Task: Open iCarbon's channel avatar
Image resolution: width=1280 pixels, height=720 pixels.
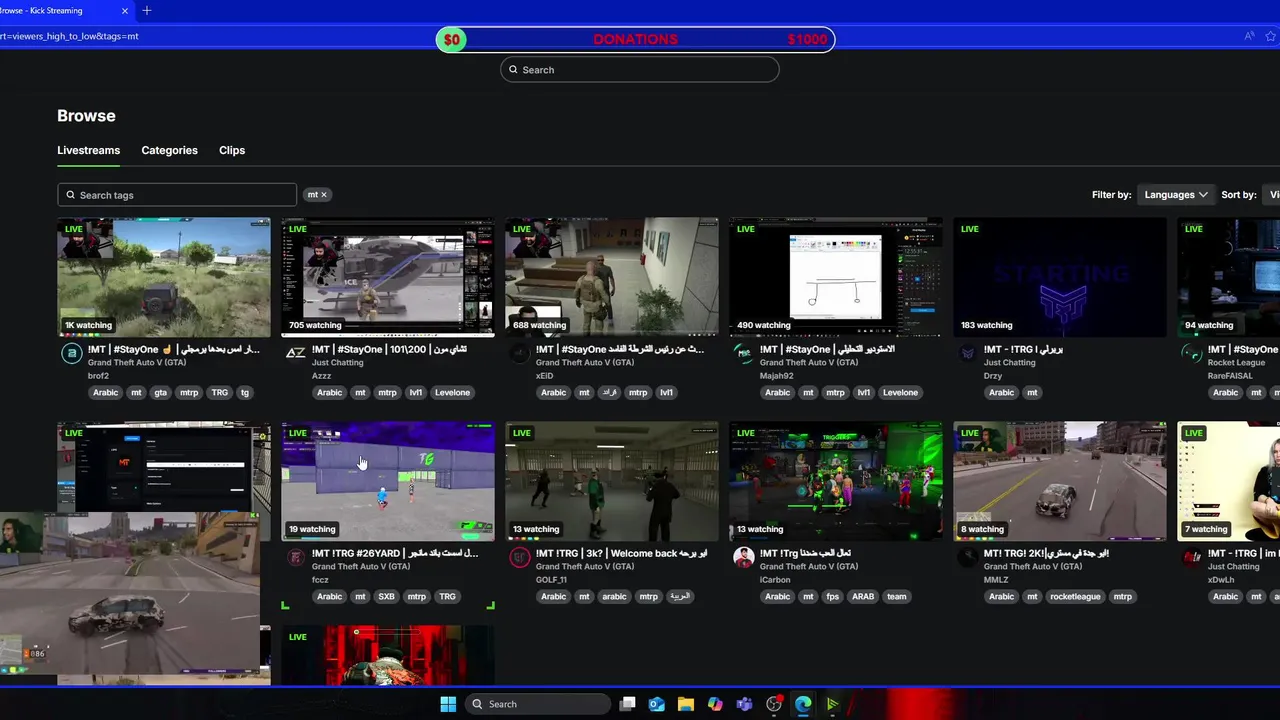Action: coord(743,557)
